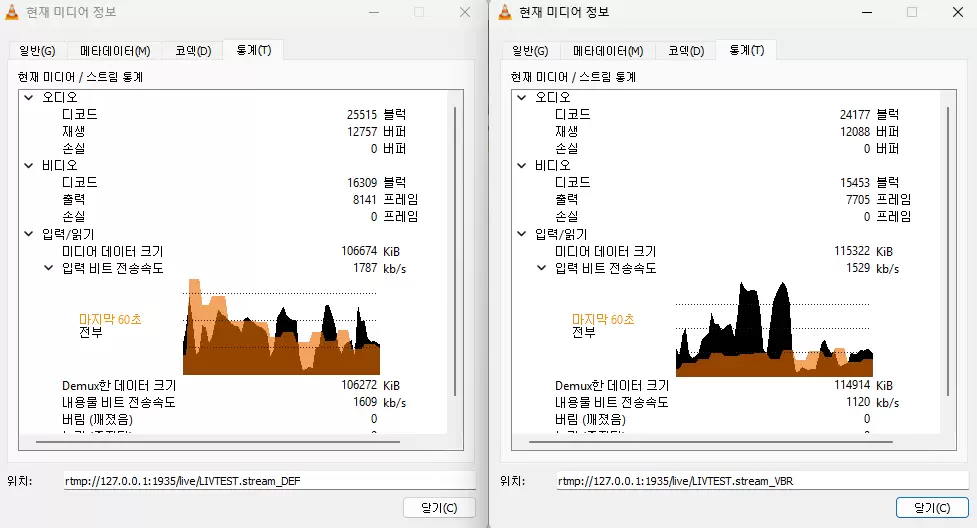Select 내용물 비트 전송속도 row in right window
The width and height of the screenshot is (977, 528).
coord(727,402)
